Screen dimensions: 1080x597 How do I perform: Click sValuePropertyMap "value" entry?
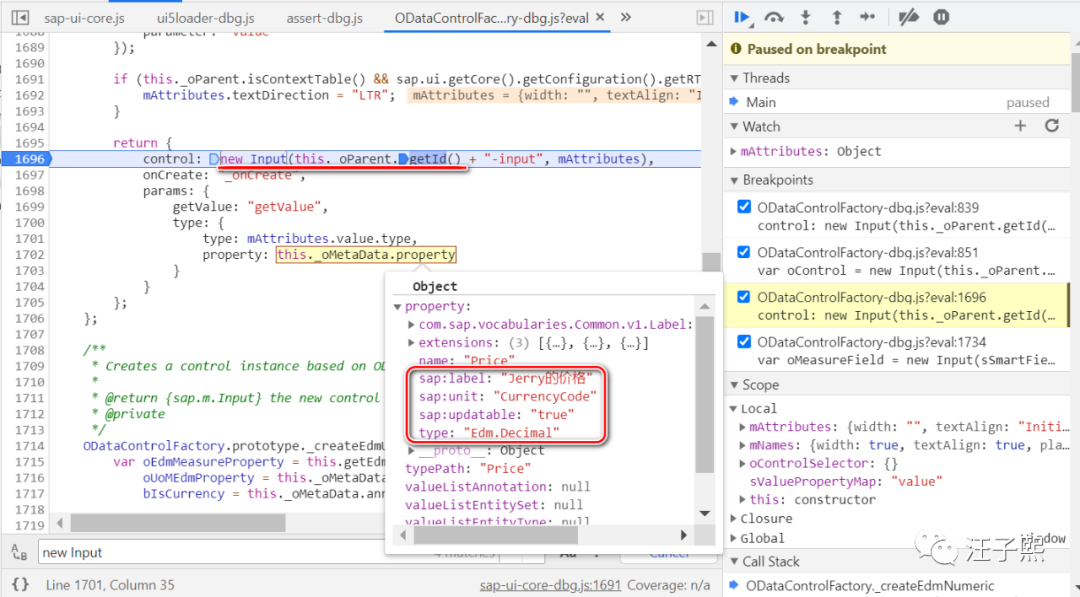coord(846,481)
